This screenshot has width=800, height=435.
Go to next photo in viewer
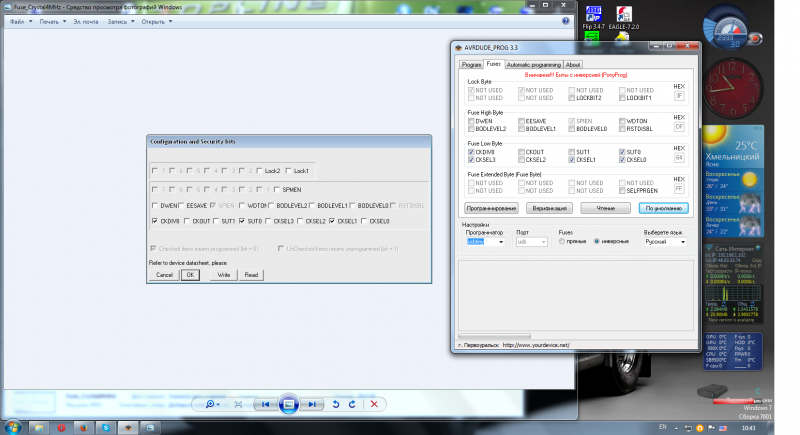pyautogui.click(x=313, y=404)
